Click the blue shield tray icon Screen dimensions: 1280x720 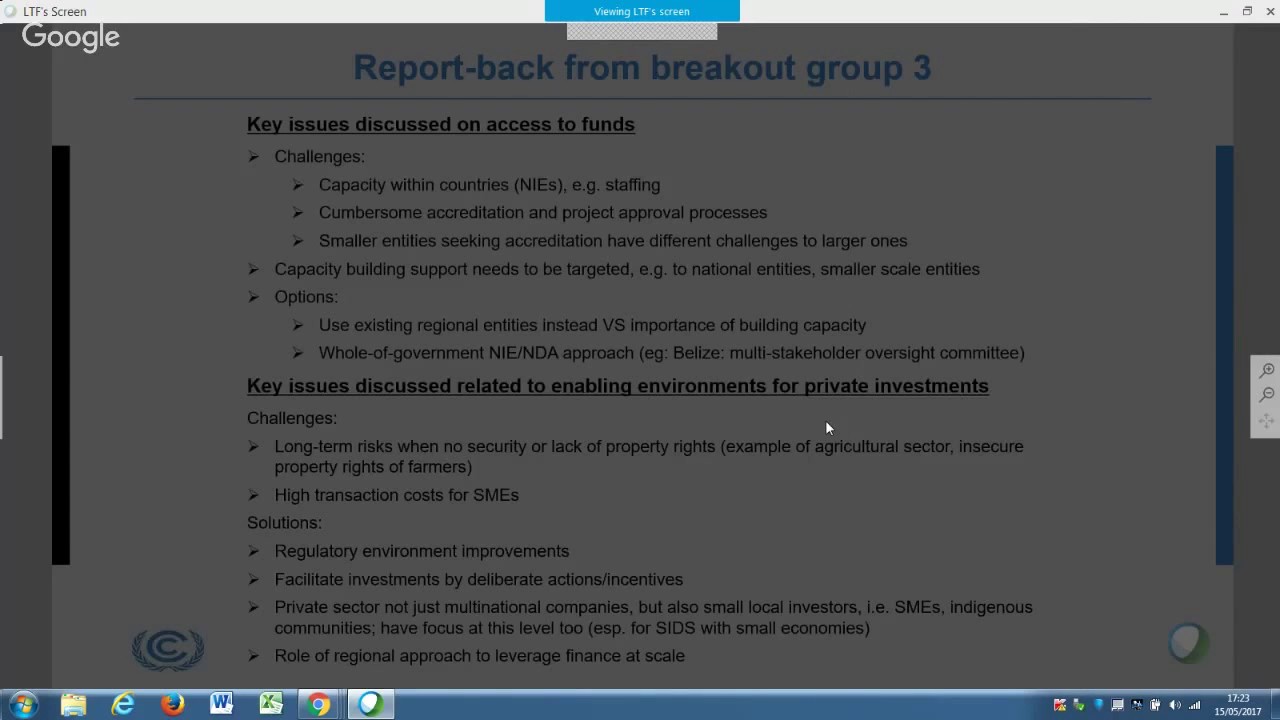[1099, 705]
